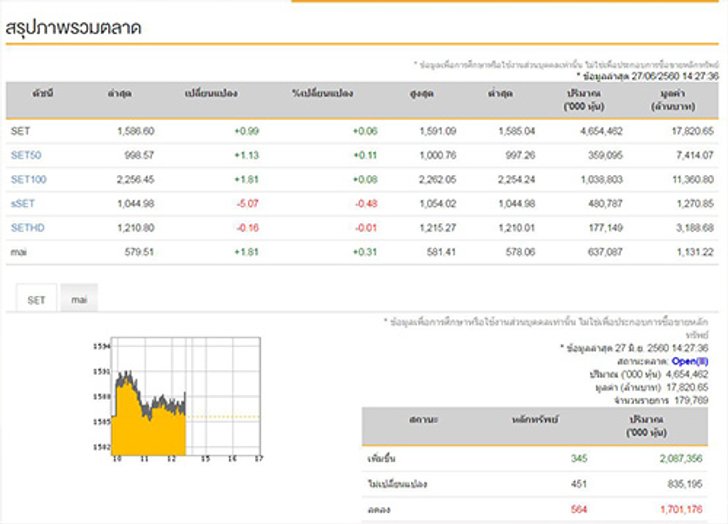This screenshot has width=728, height=524.
Task: Select declining securities count 564
Action: 579,509
